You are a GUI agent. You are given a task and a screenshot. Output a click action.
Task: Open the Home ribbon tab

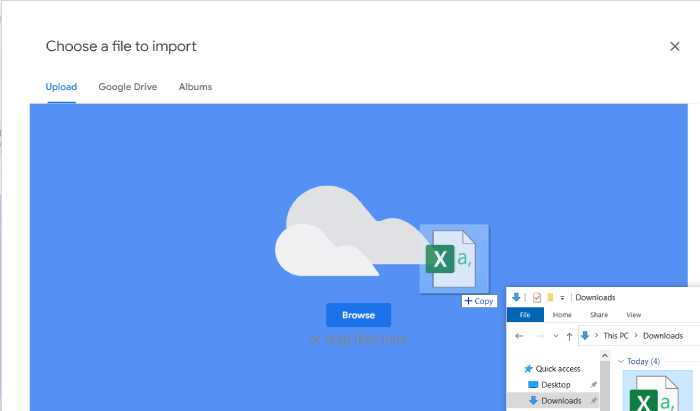[562, 315]
